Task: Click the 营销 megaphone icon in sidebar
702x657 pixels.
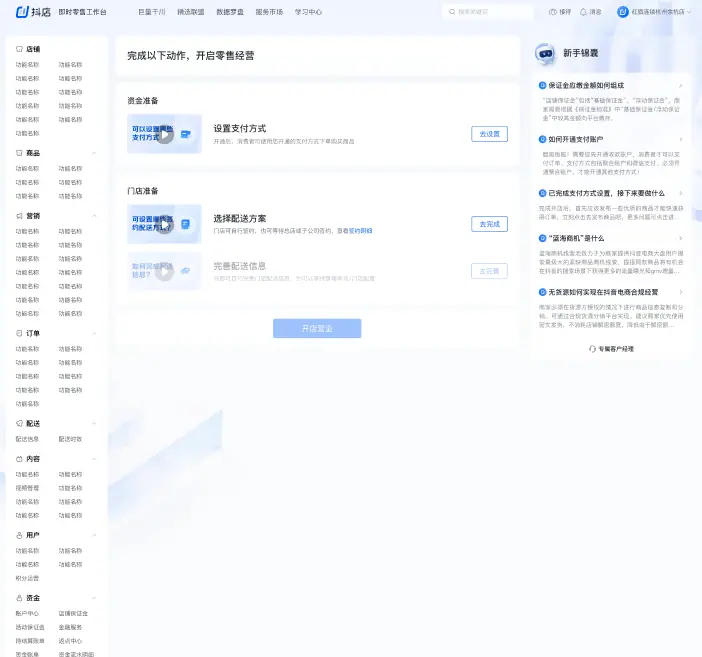Action: [x=19, y=216]
